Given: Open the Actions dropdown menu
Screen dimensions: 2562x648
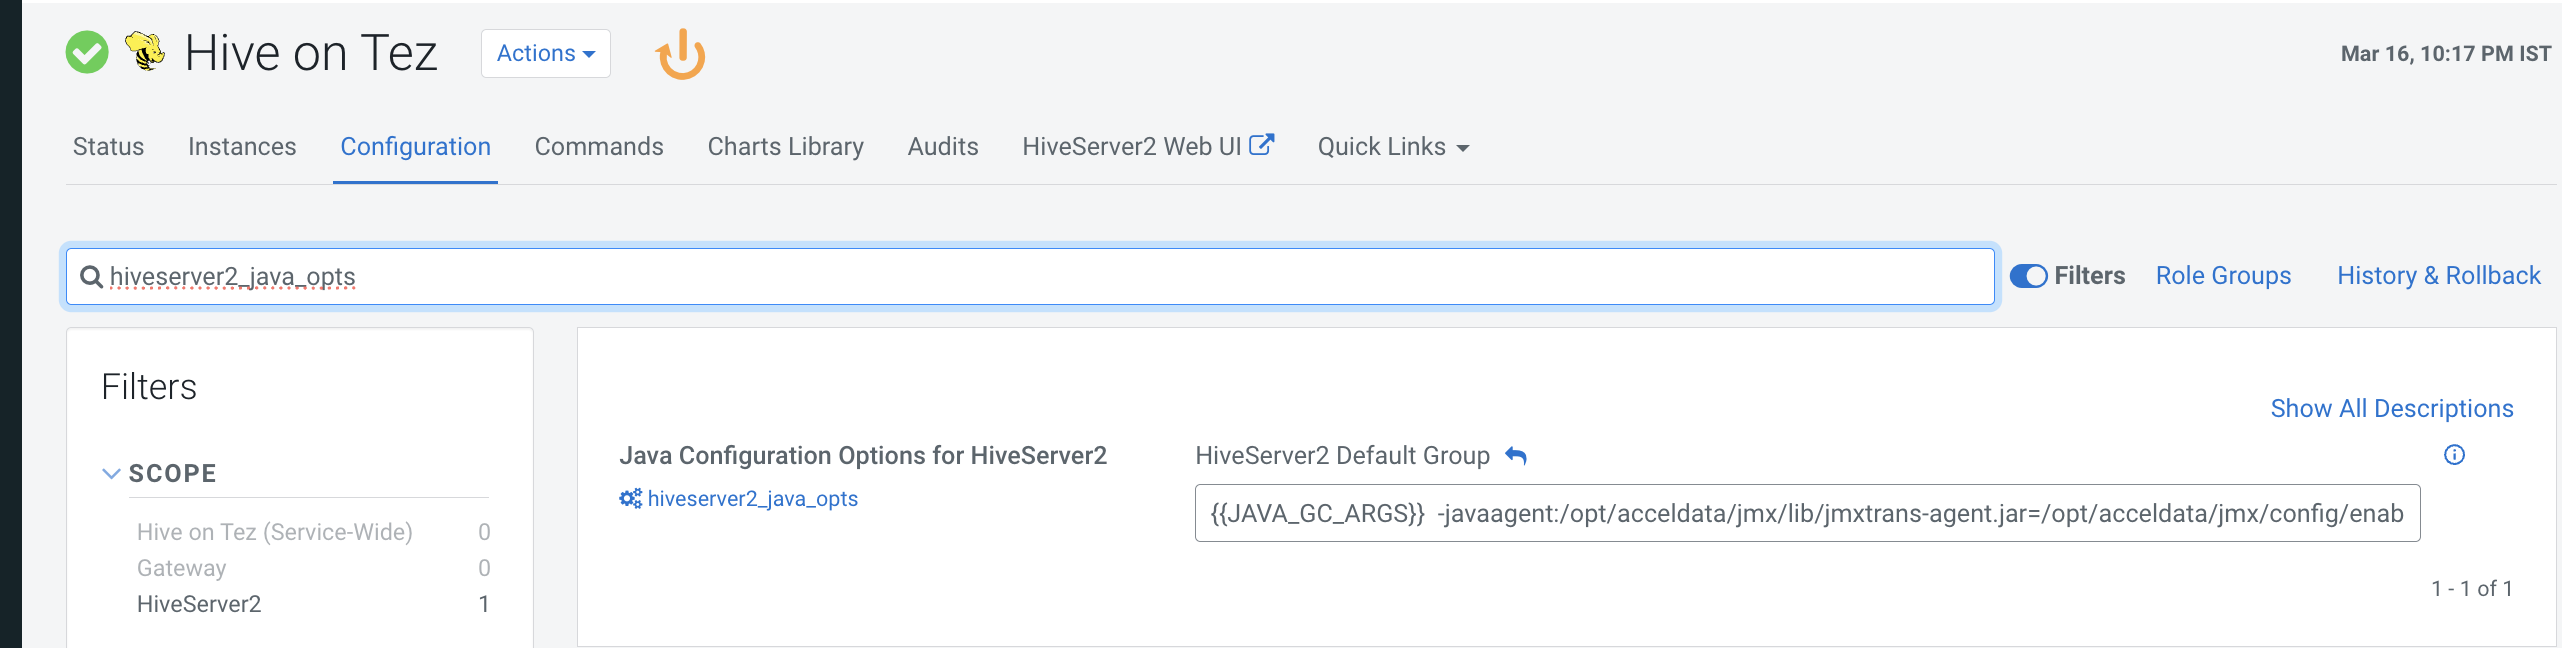Looking at the screenshot, I should tap(545, 54).
